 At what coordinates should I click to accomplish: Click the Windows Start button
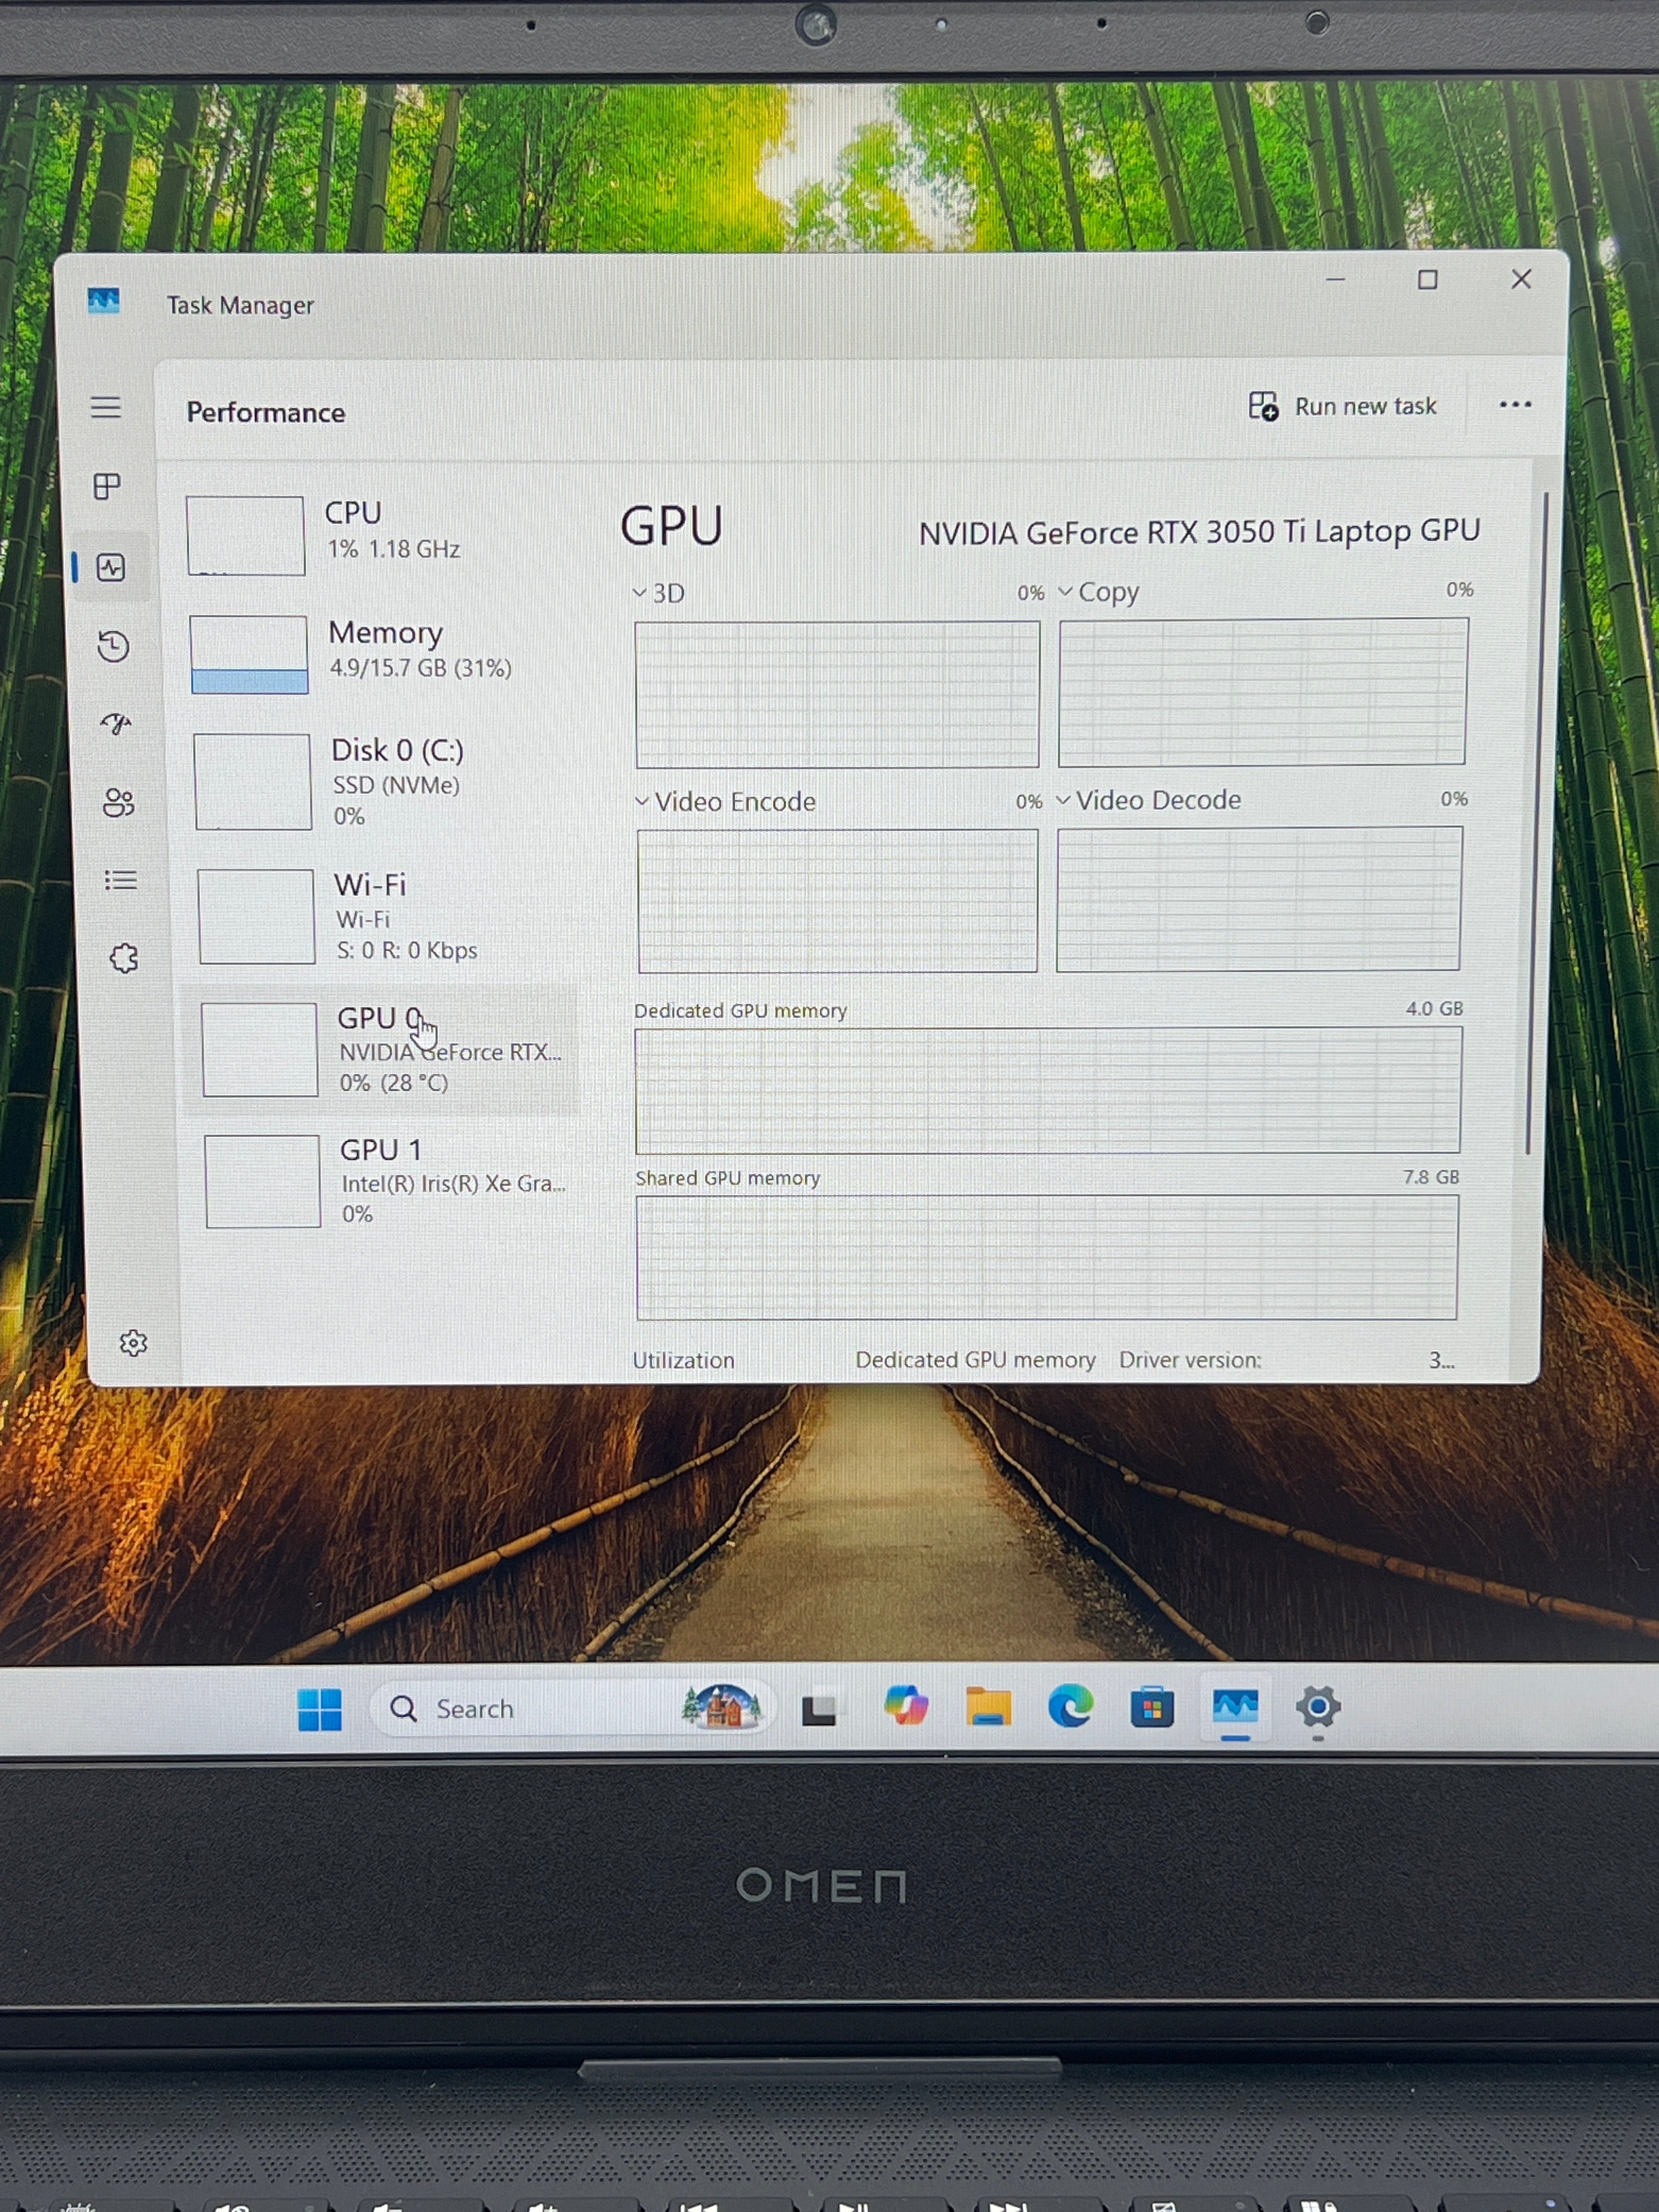coord(320,1709)
